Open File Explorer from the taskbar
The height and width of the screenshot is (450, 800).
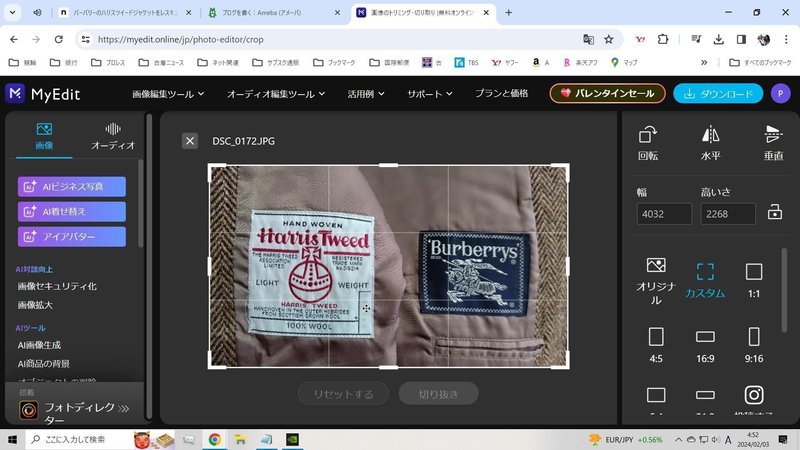[240, 439]
